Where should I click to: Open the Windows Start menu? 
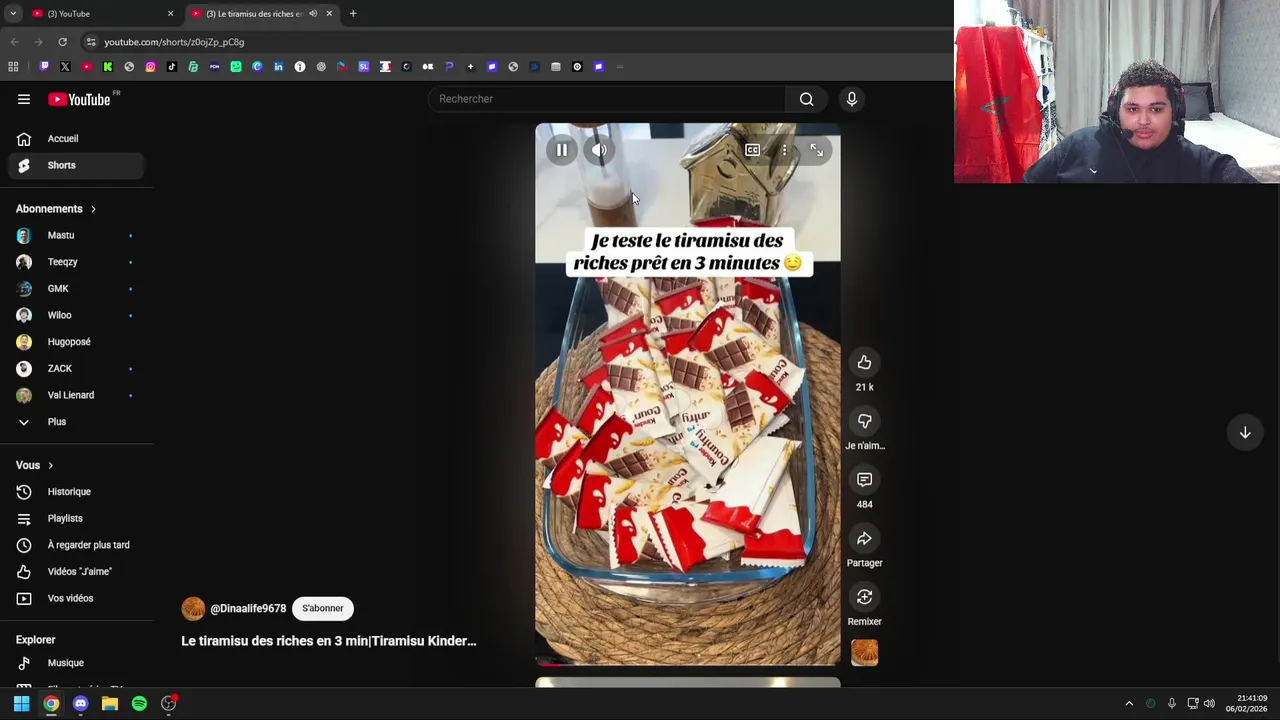(x=21, y=704)
